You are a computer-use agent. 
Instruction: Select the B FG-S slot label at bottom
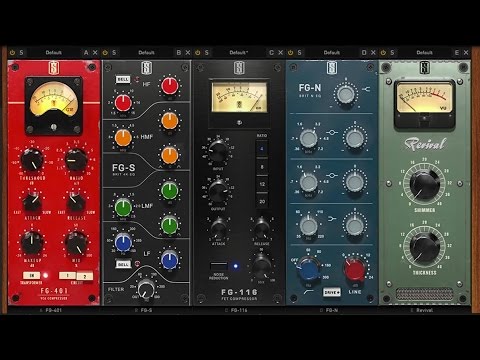(144, 310)
